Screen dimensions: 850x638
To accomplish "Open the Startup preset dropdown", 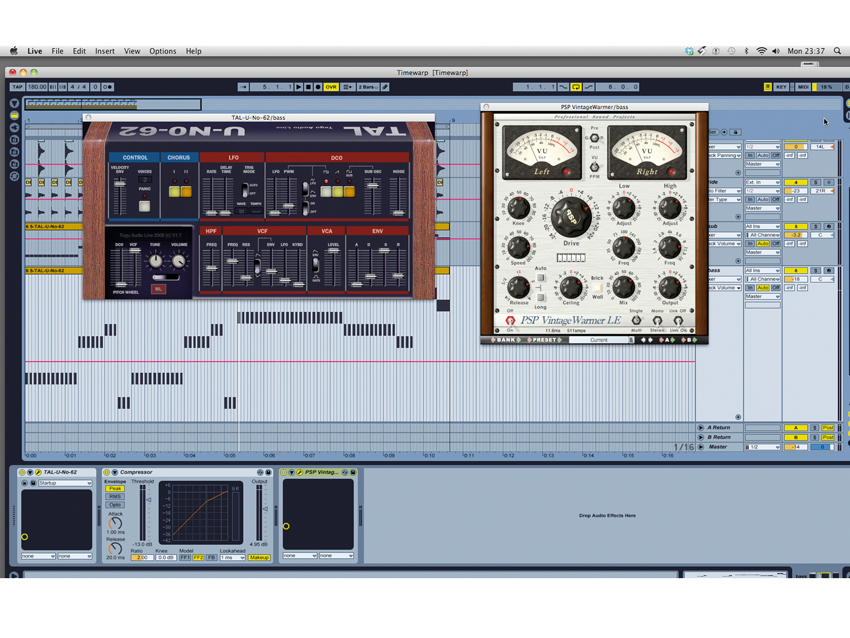I will click(x=65, y=483).
